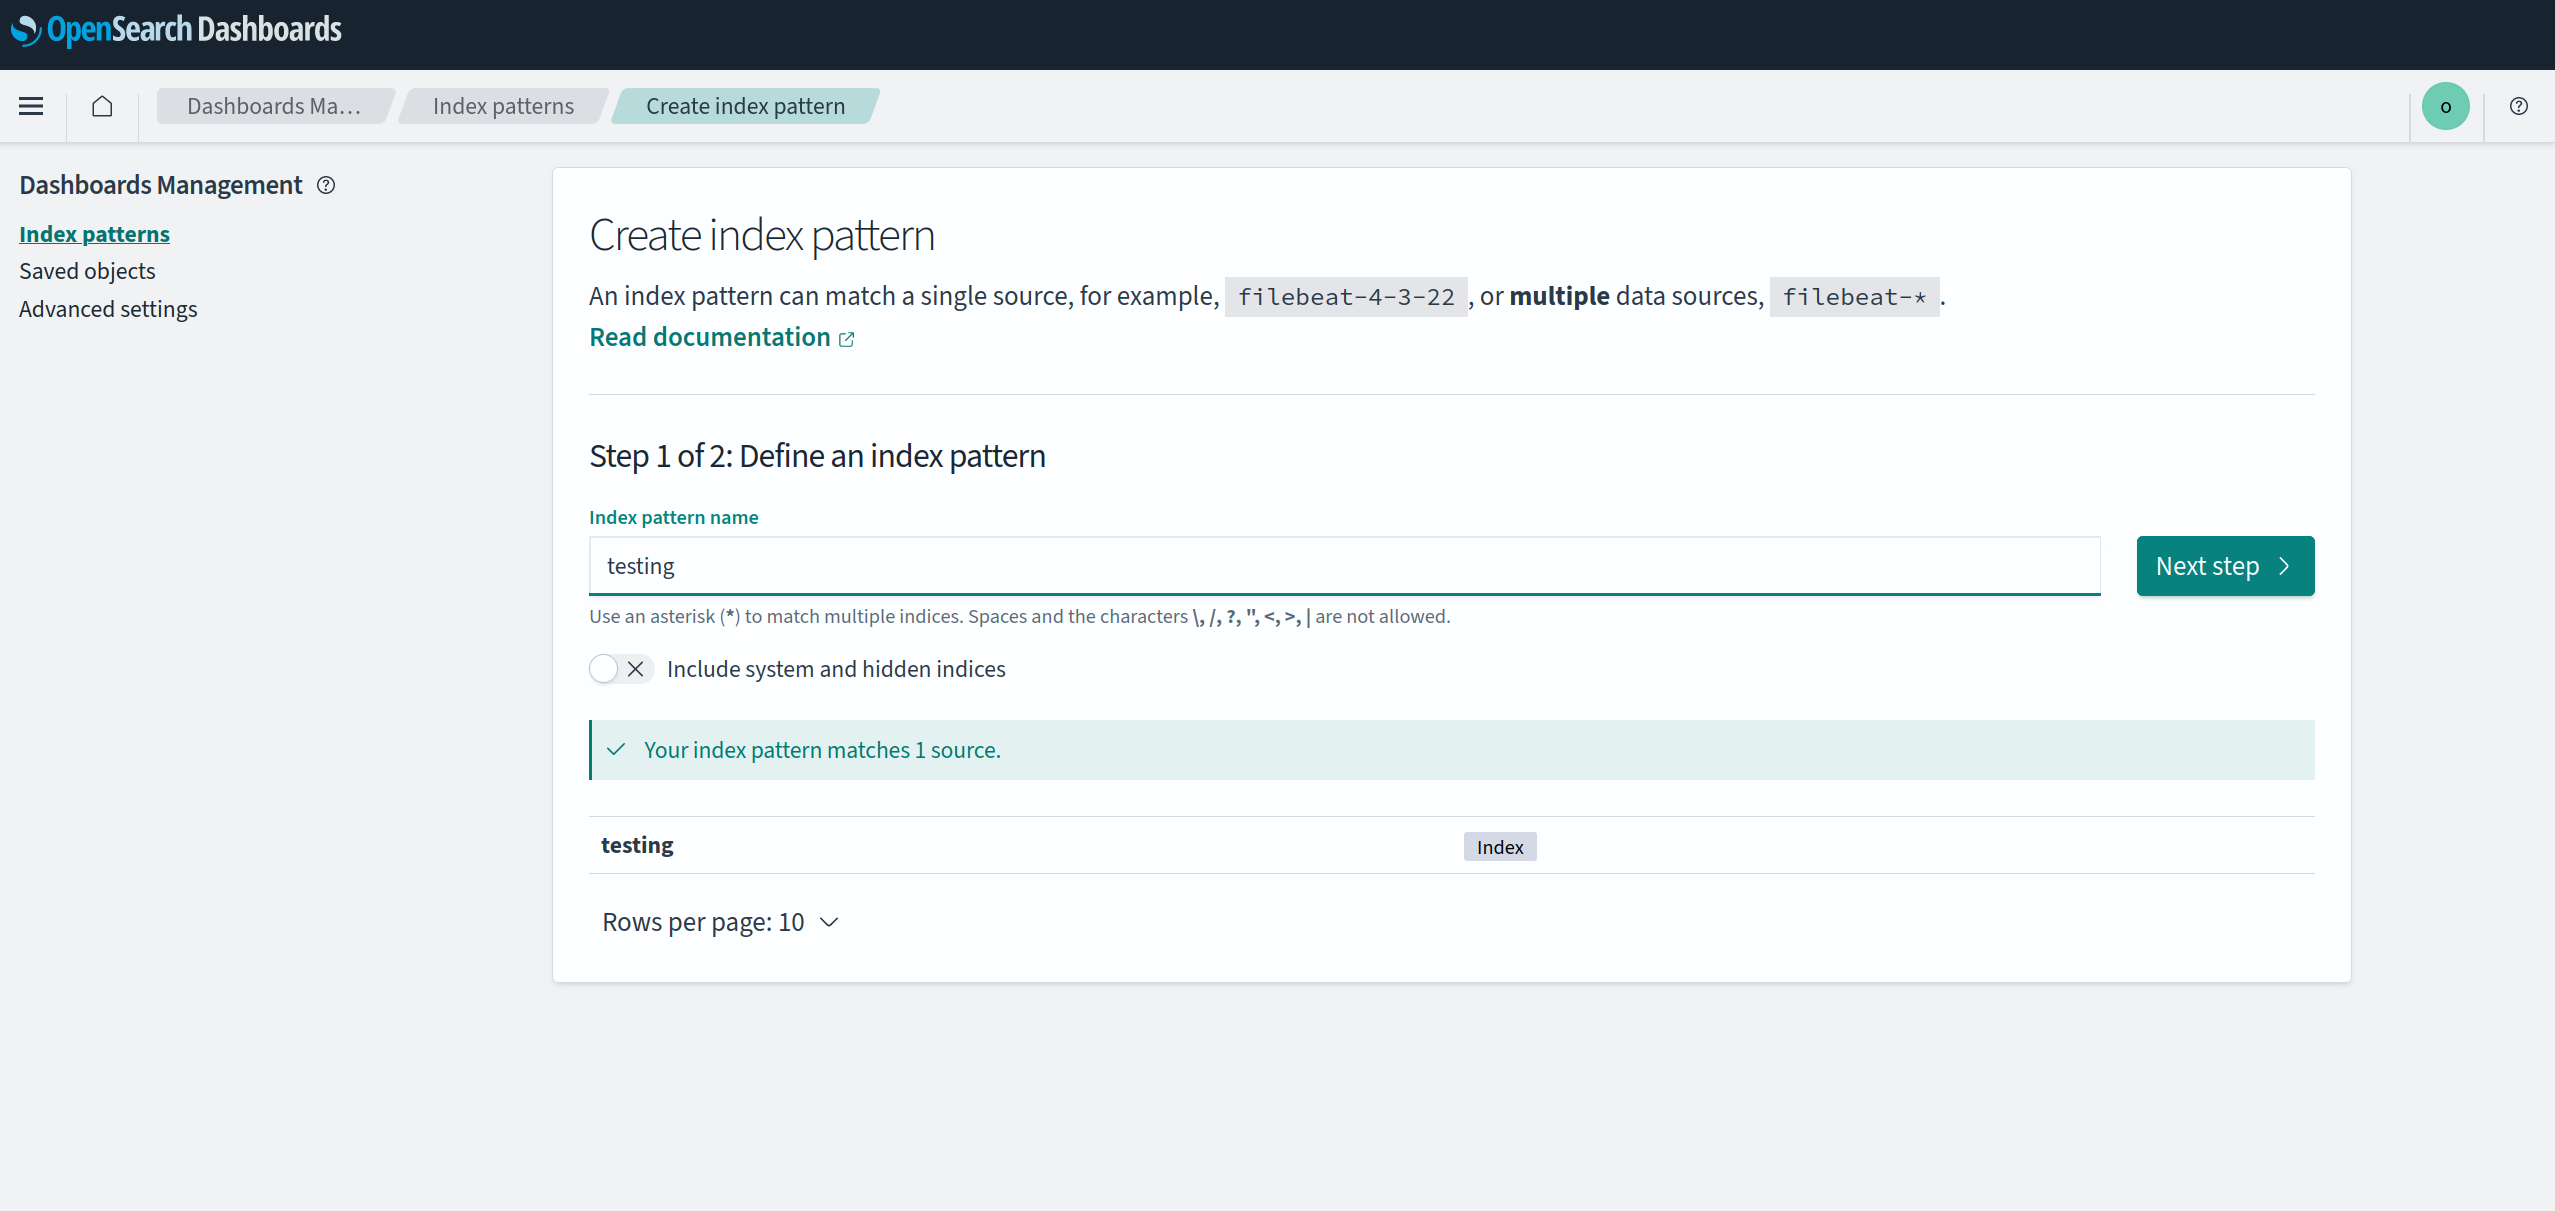Click the chevron arrow inside Next step button
Image resolution: width=2555 pixels, height=1211 pixels.
pos(2286,566)
